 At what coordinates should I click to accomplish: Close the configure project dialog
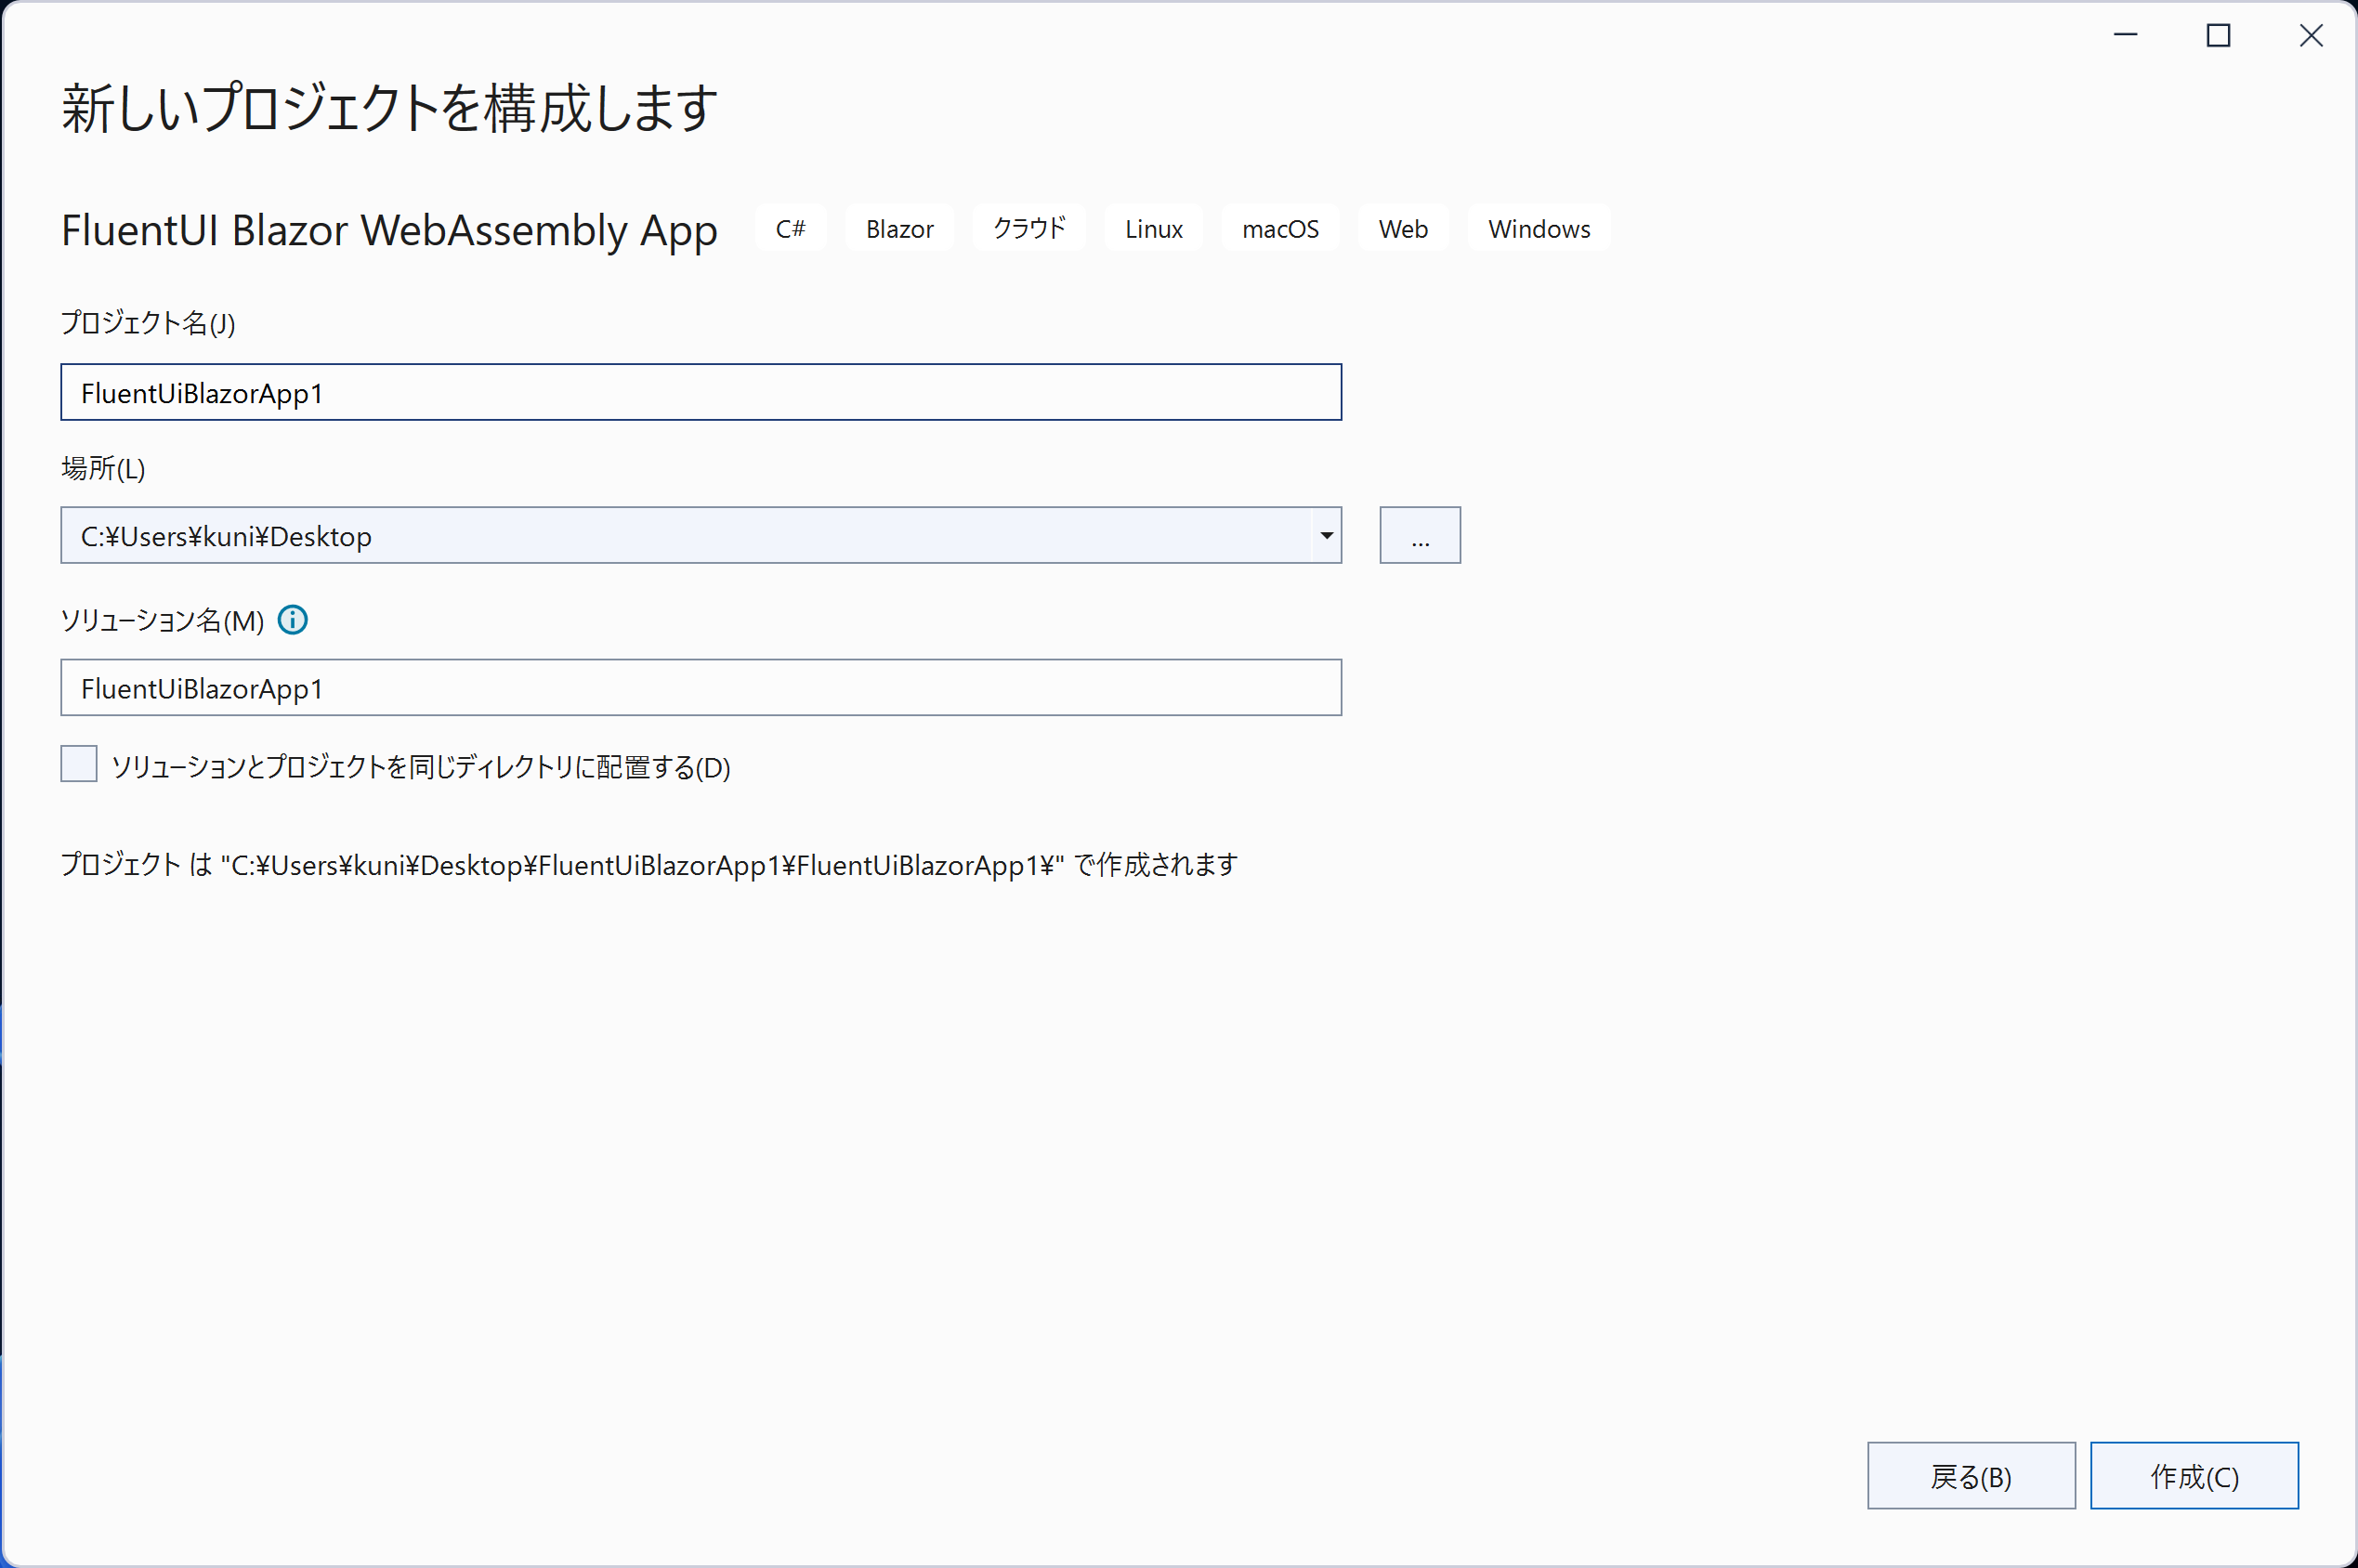2311,35
